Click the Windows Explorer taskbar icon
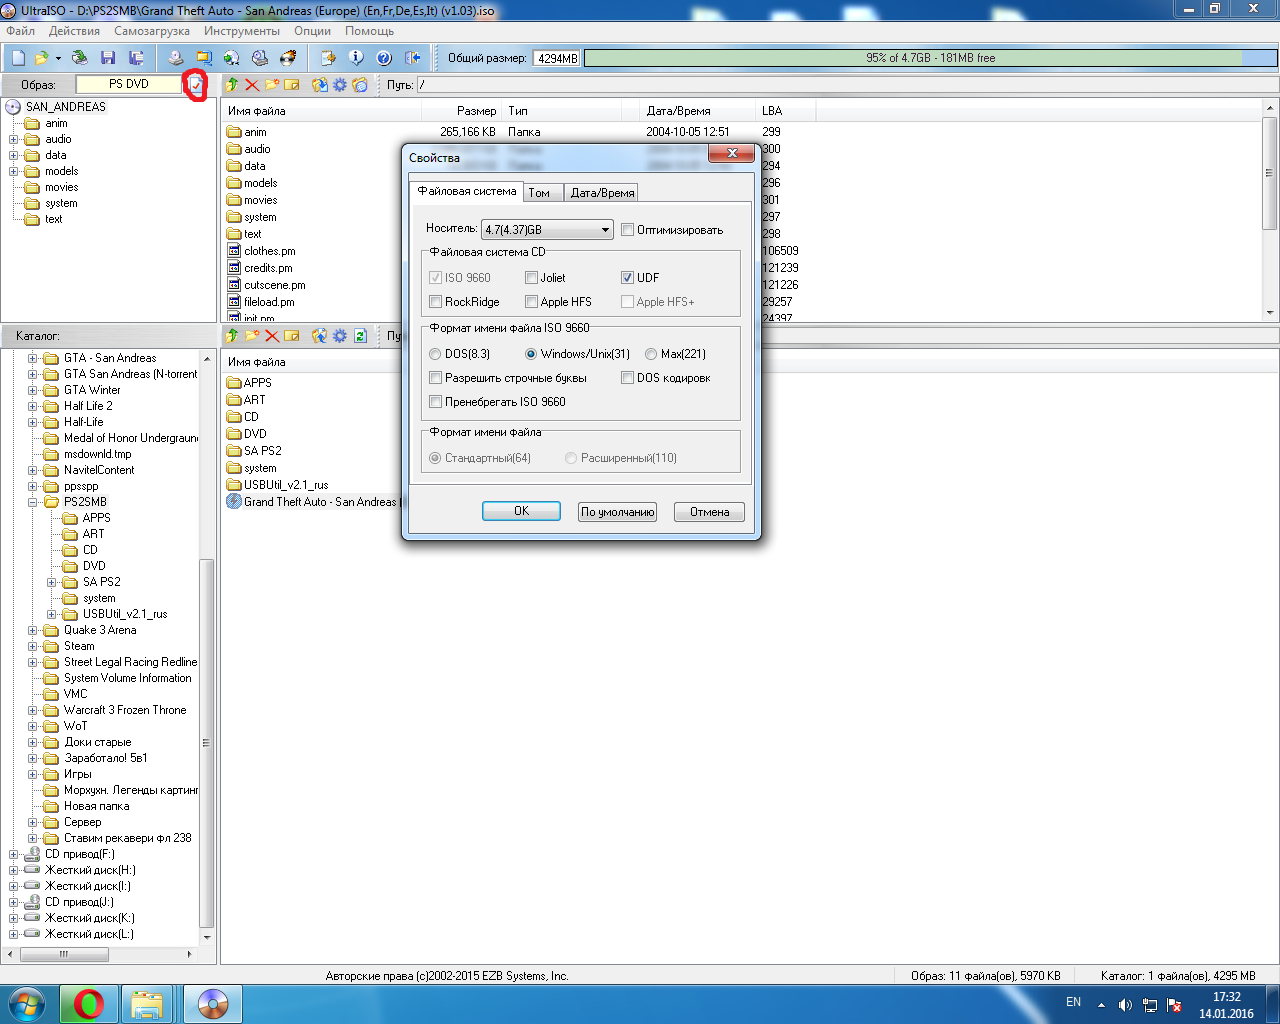Viewport: 1280px width, 1024px height. [147, 1004]
